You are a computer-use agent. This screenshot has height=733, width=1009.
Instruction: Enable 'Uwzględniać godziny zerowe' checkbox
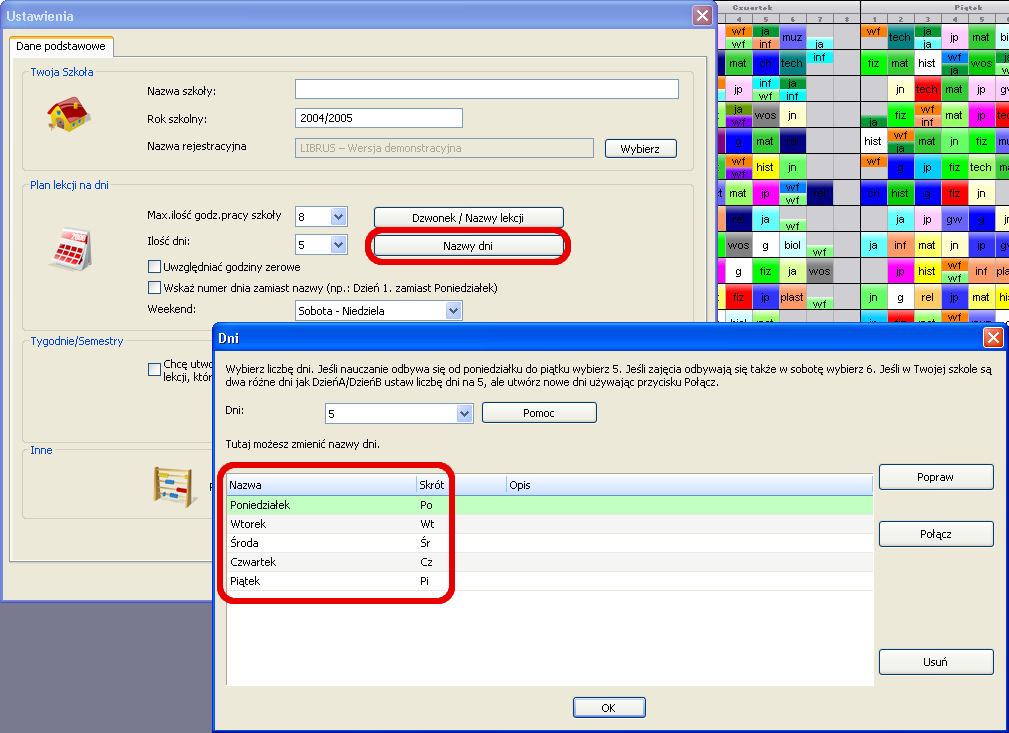tap(154, 267)
